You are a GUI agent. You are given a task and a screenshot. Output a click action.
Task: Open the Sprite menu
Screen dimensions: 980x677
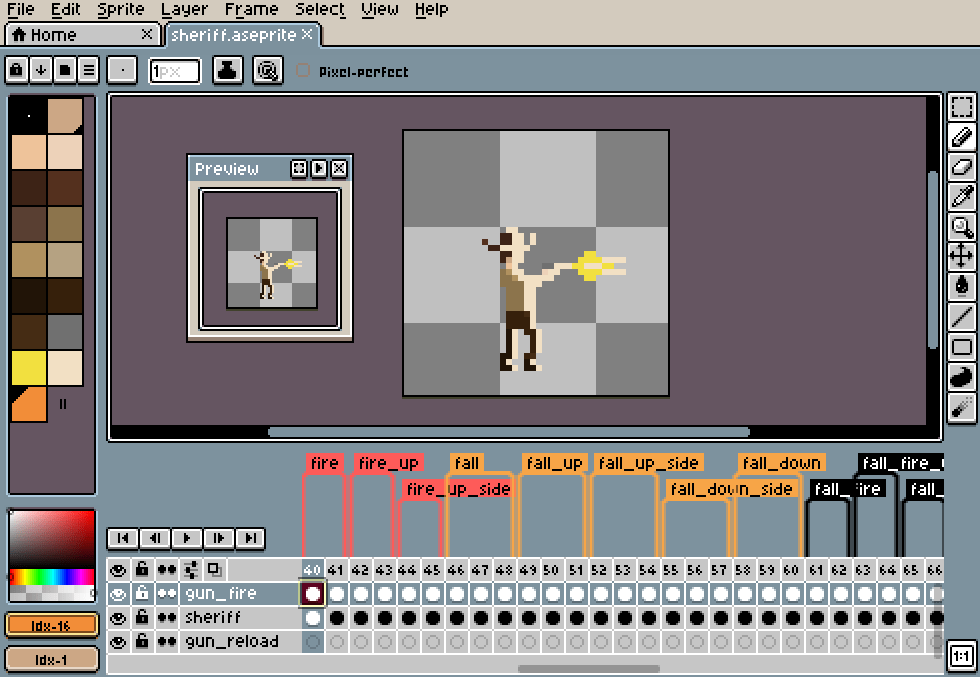click(x=121, y=10)
